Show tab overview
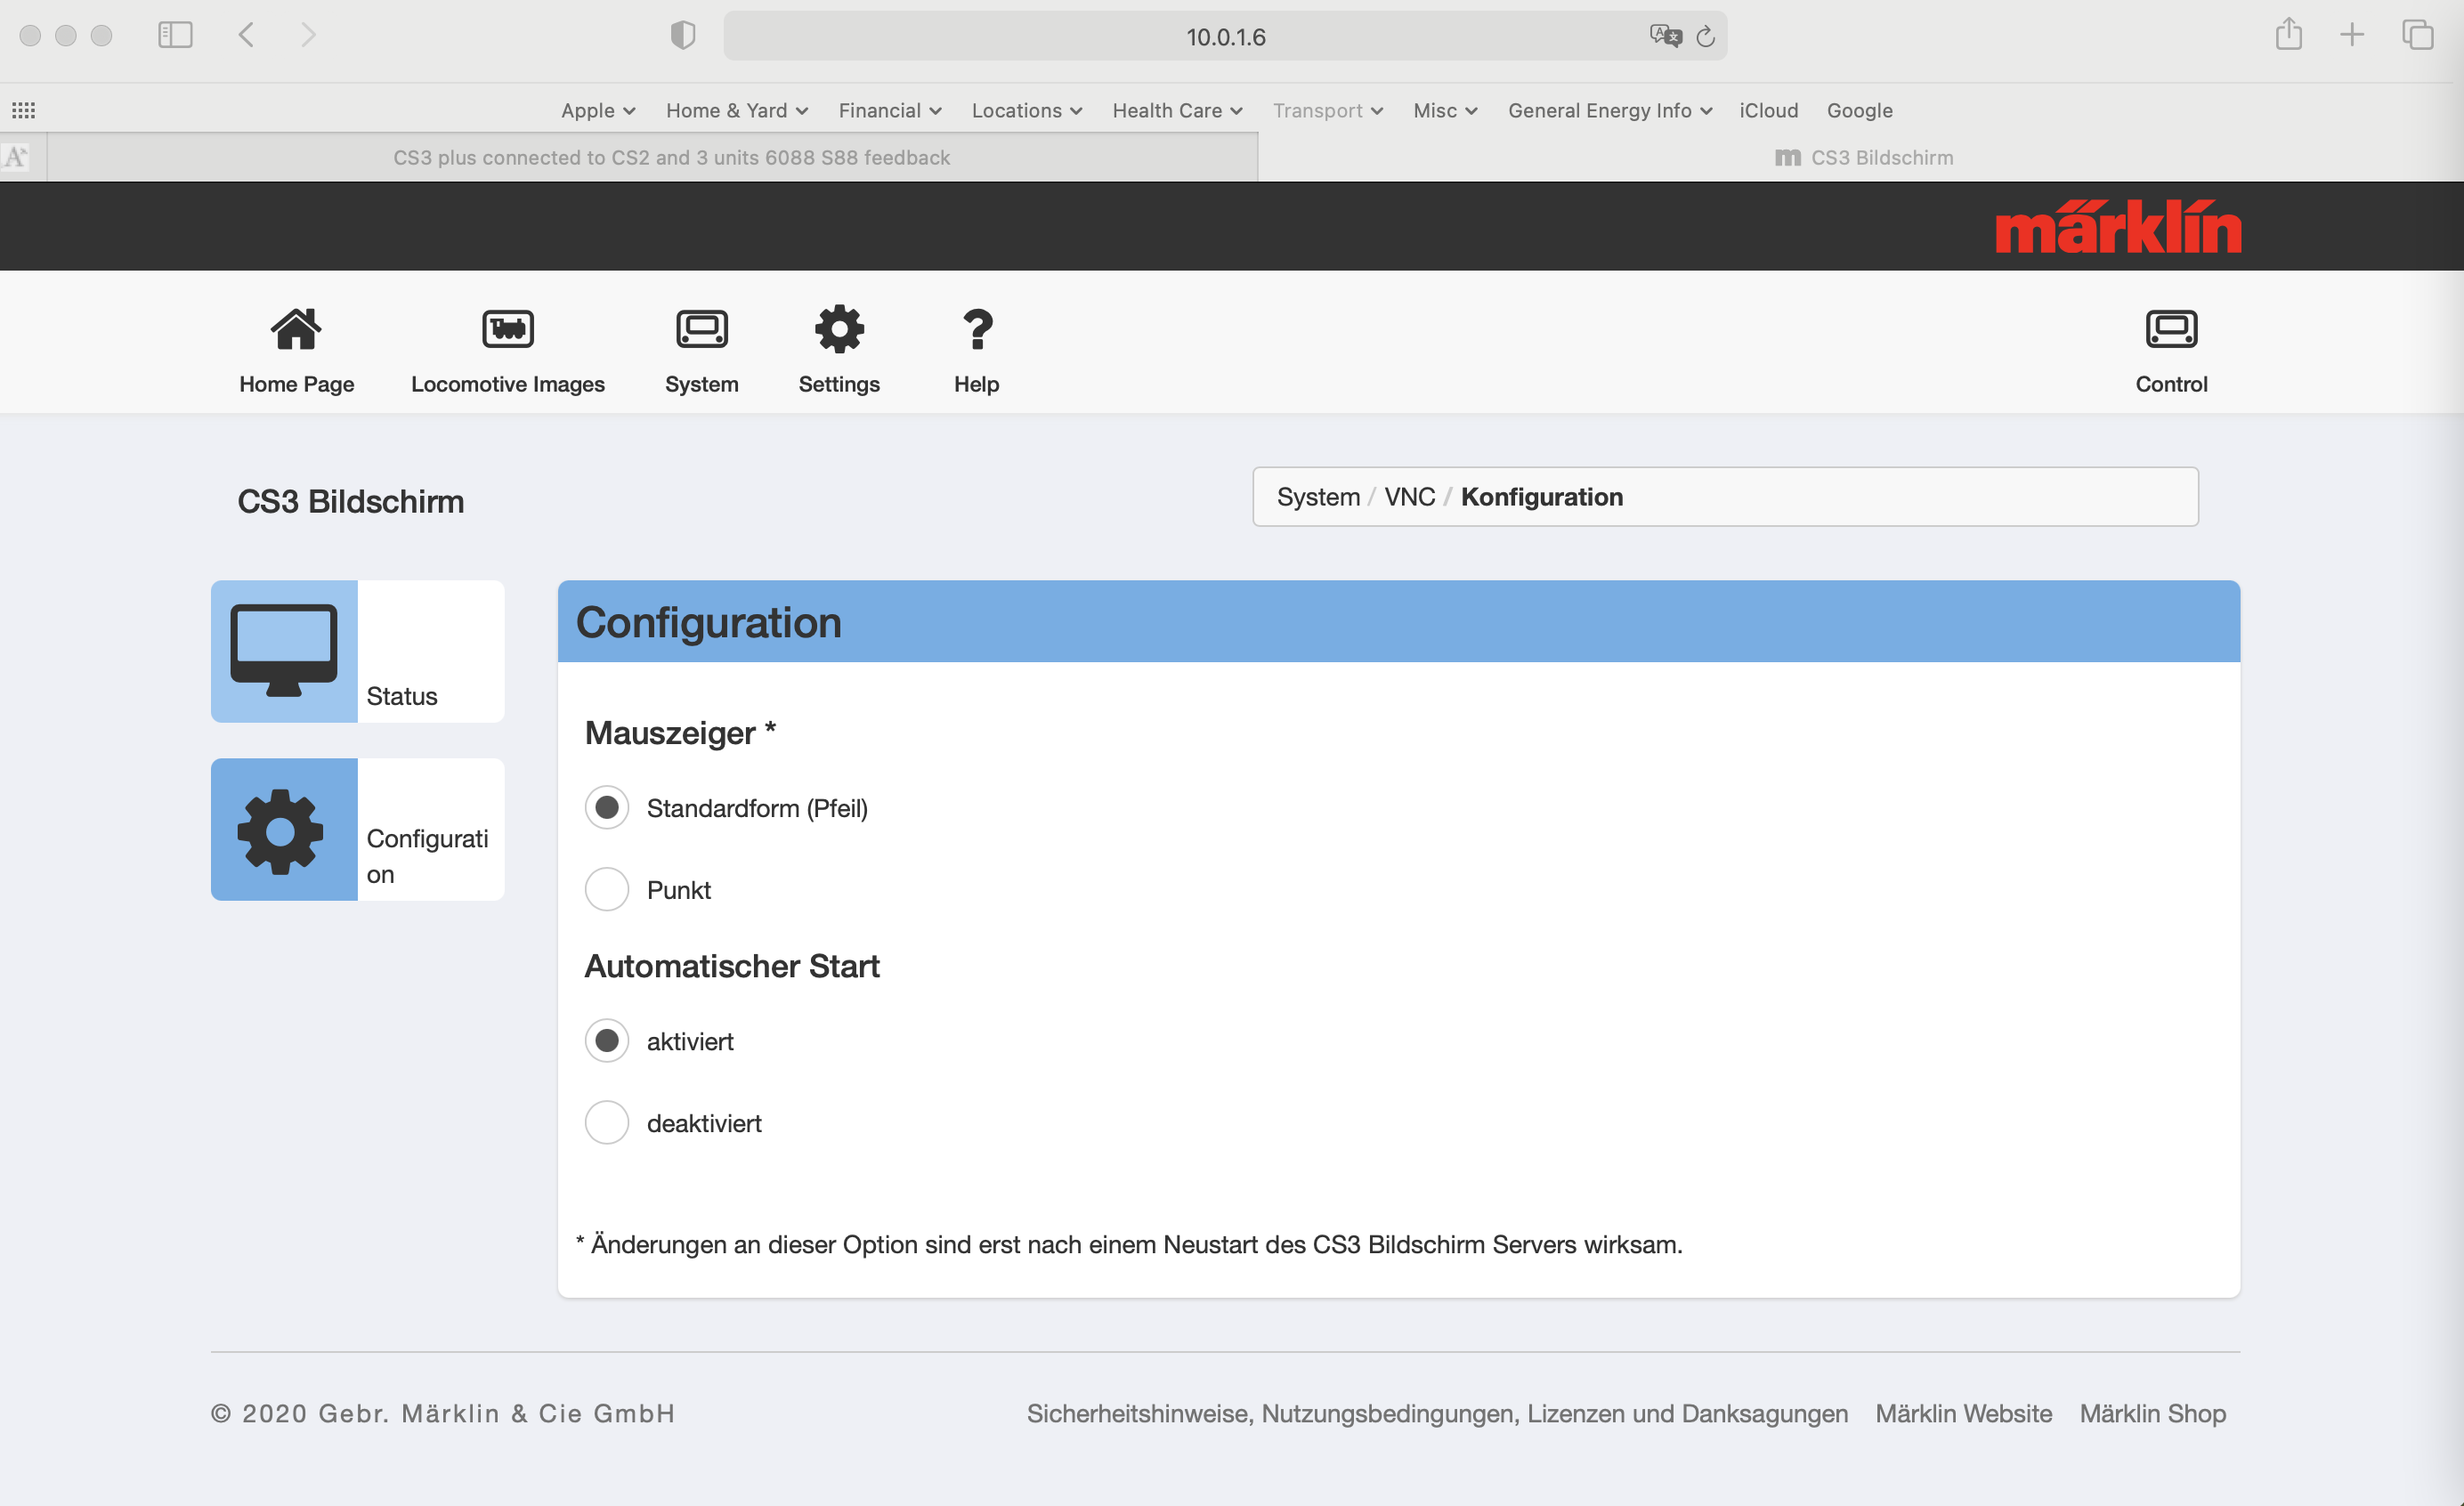The height and width of the screenshot is (1506, 2464). click(x=2418, y=35)
